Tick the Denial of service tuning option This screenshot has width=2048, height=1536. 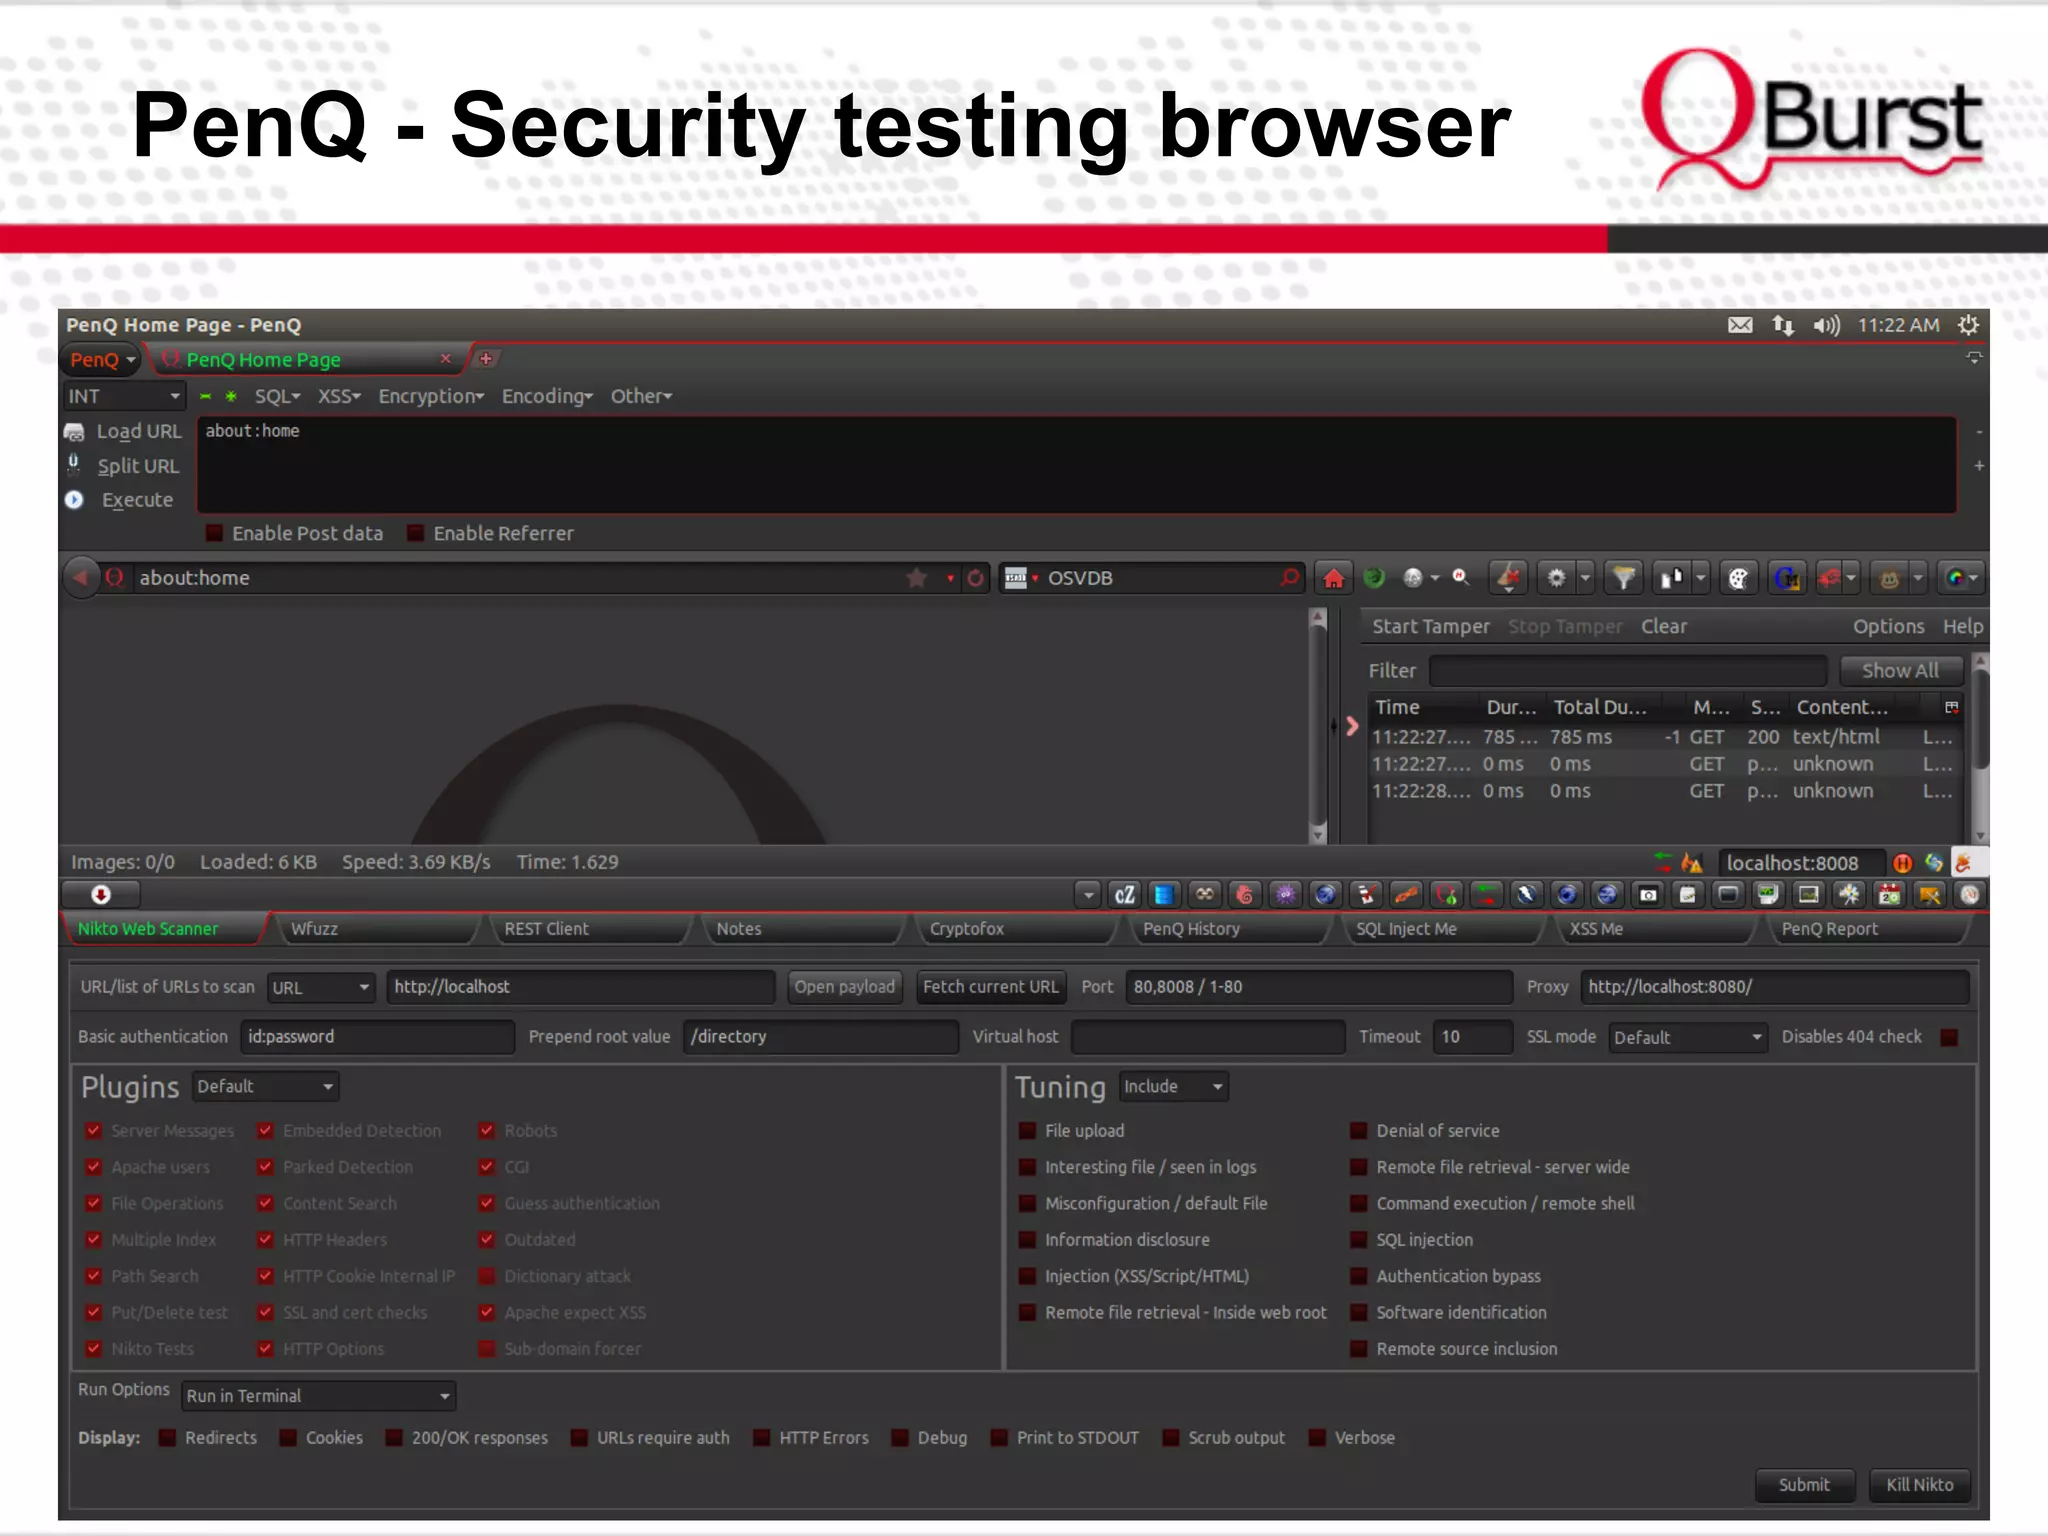click(1358, 1131)
